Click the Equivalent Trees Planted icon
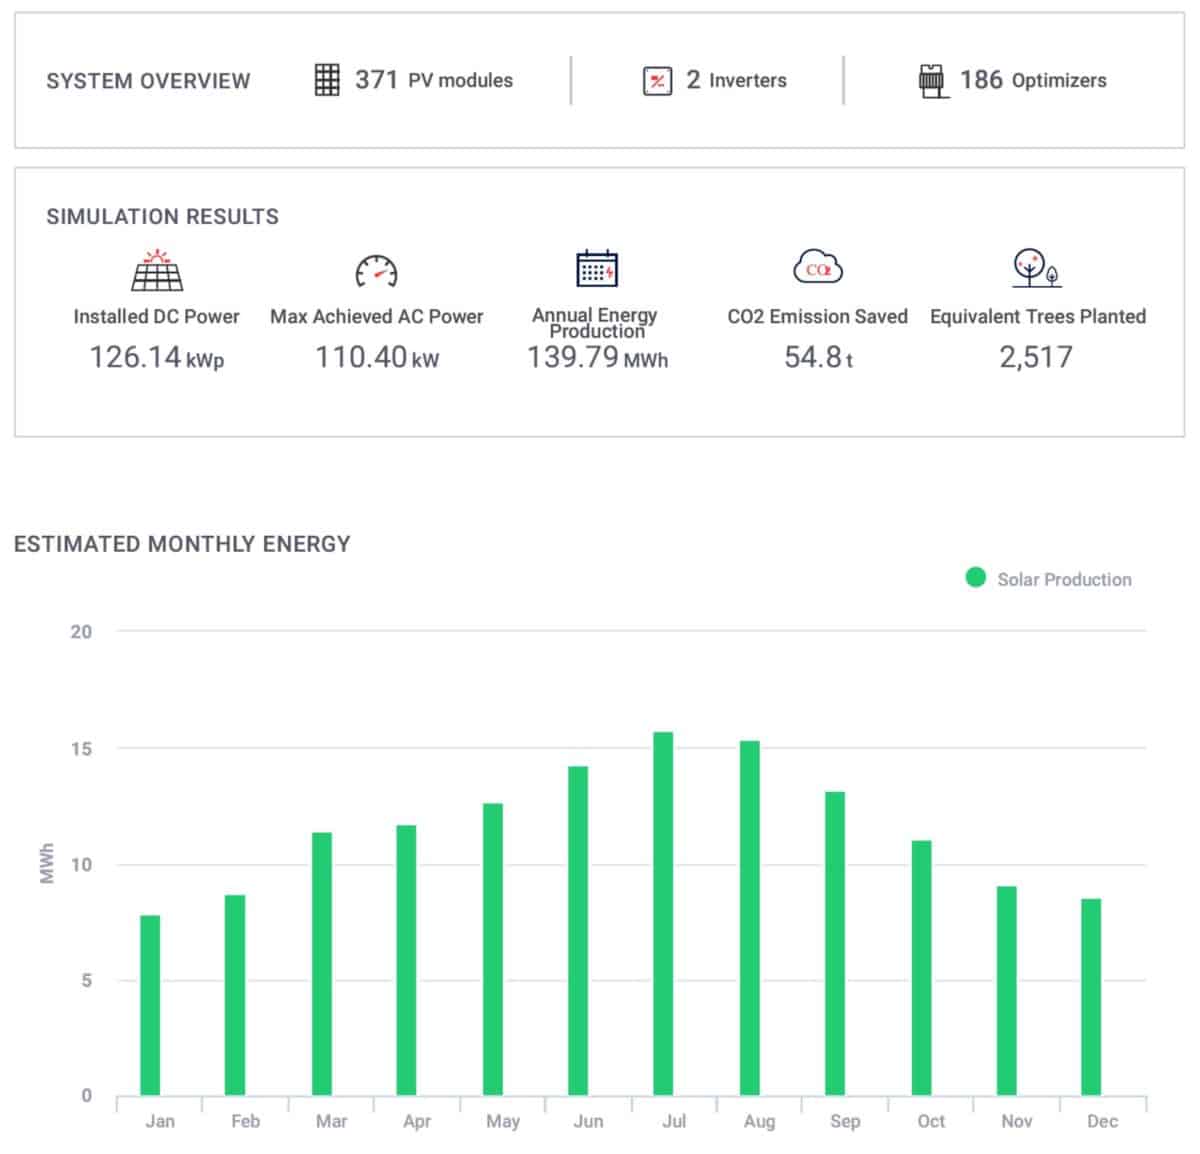This screenshot has height=1154, width=1200. [x=1036, y=268]
